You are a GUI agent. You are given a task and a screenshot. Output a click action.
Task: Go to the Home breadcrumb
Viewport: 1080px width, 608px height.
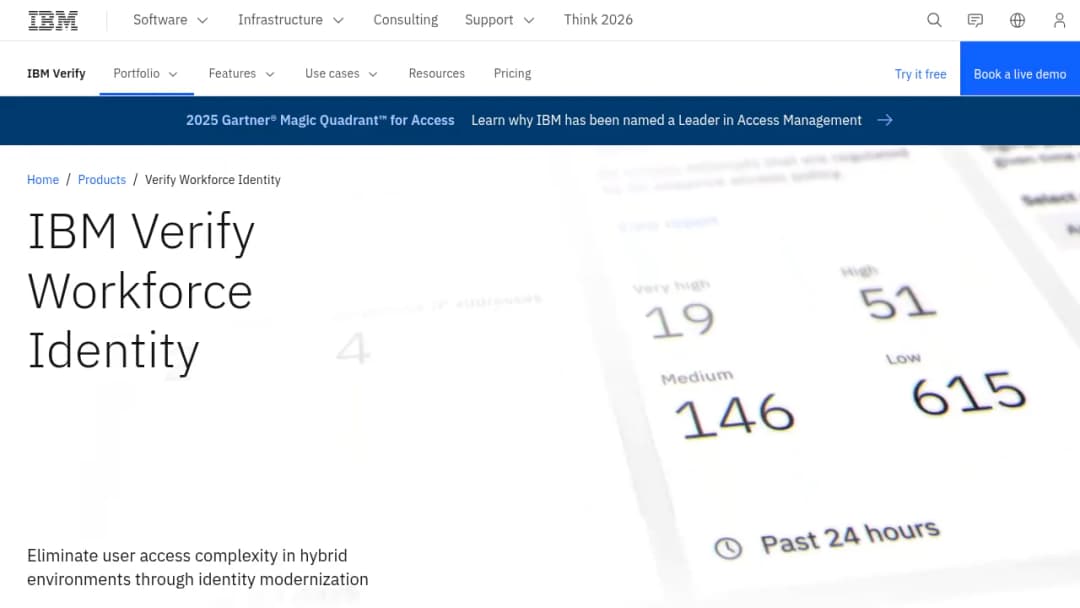(43, 180)
